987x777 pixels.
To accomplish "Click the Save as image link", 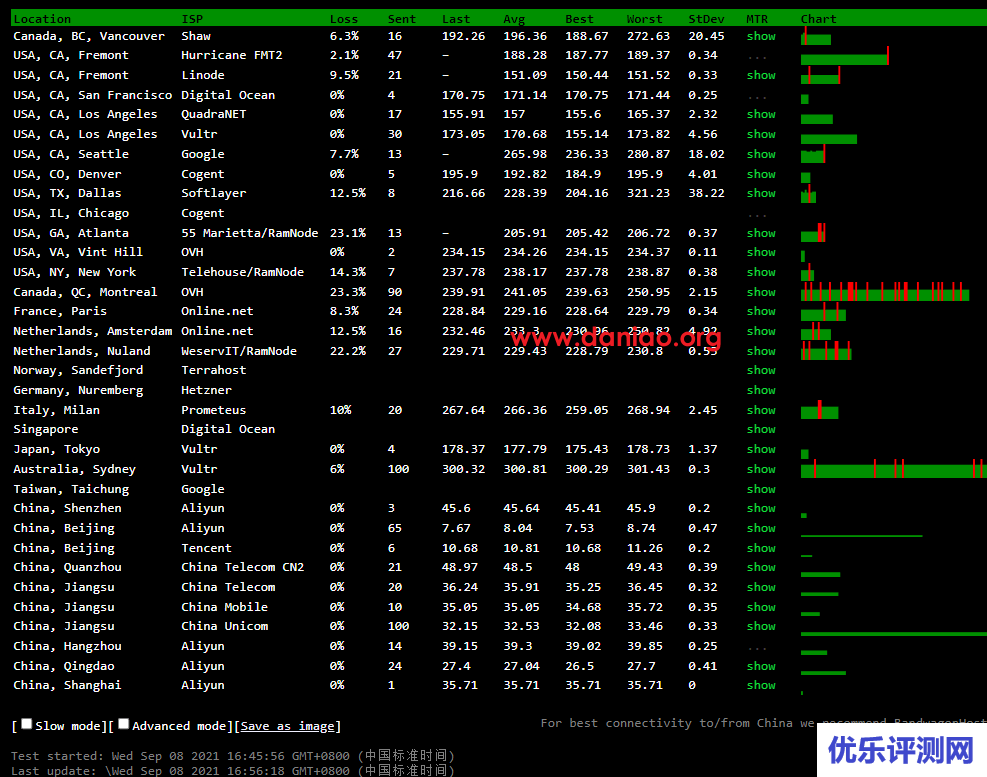I will click(288, 726).
